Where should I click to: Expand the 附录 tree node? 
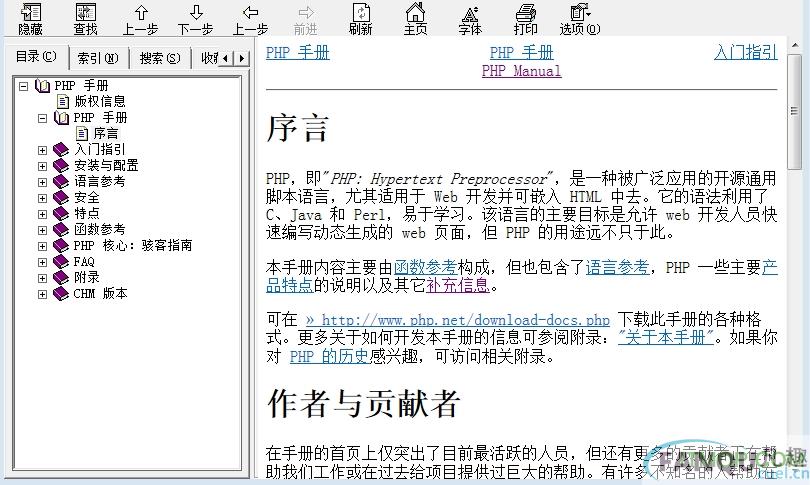(42, 278)
